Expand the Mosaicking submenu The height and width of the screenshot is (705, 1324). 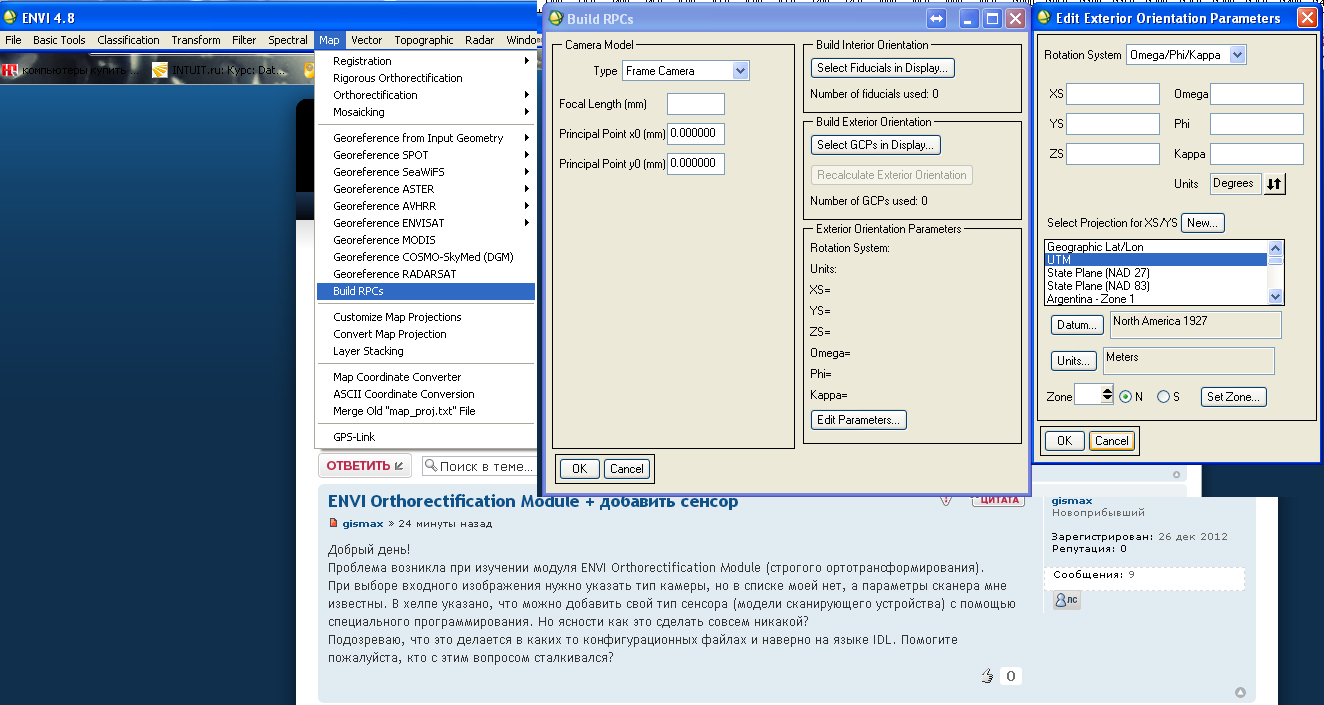point(426,112)
